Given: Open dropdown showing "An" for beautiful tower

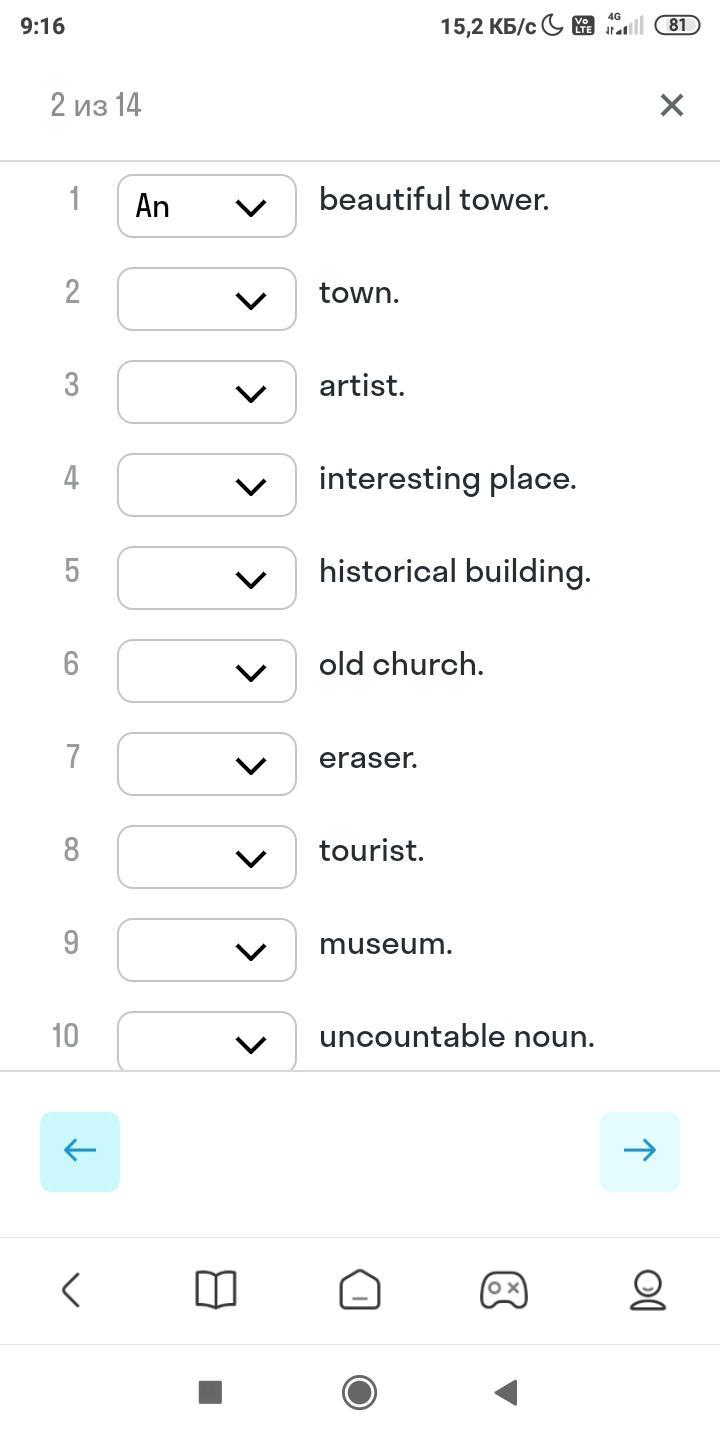Looking at the screenshot, I should coord(207,206).
